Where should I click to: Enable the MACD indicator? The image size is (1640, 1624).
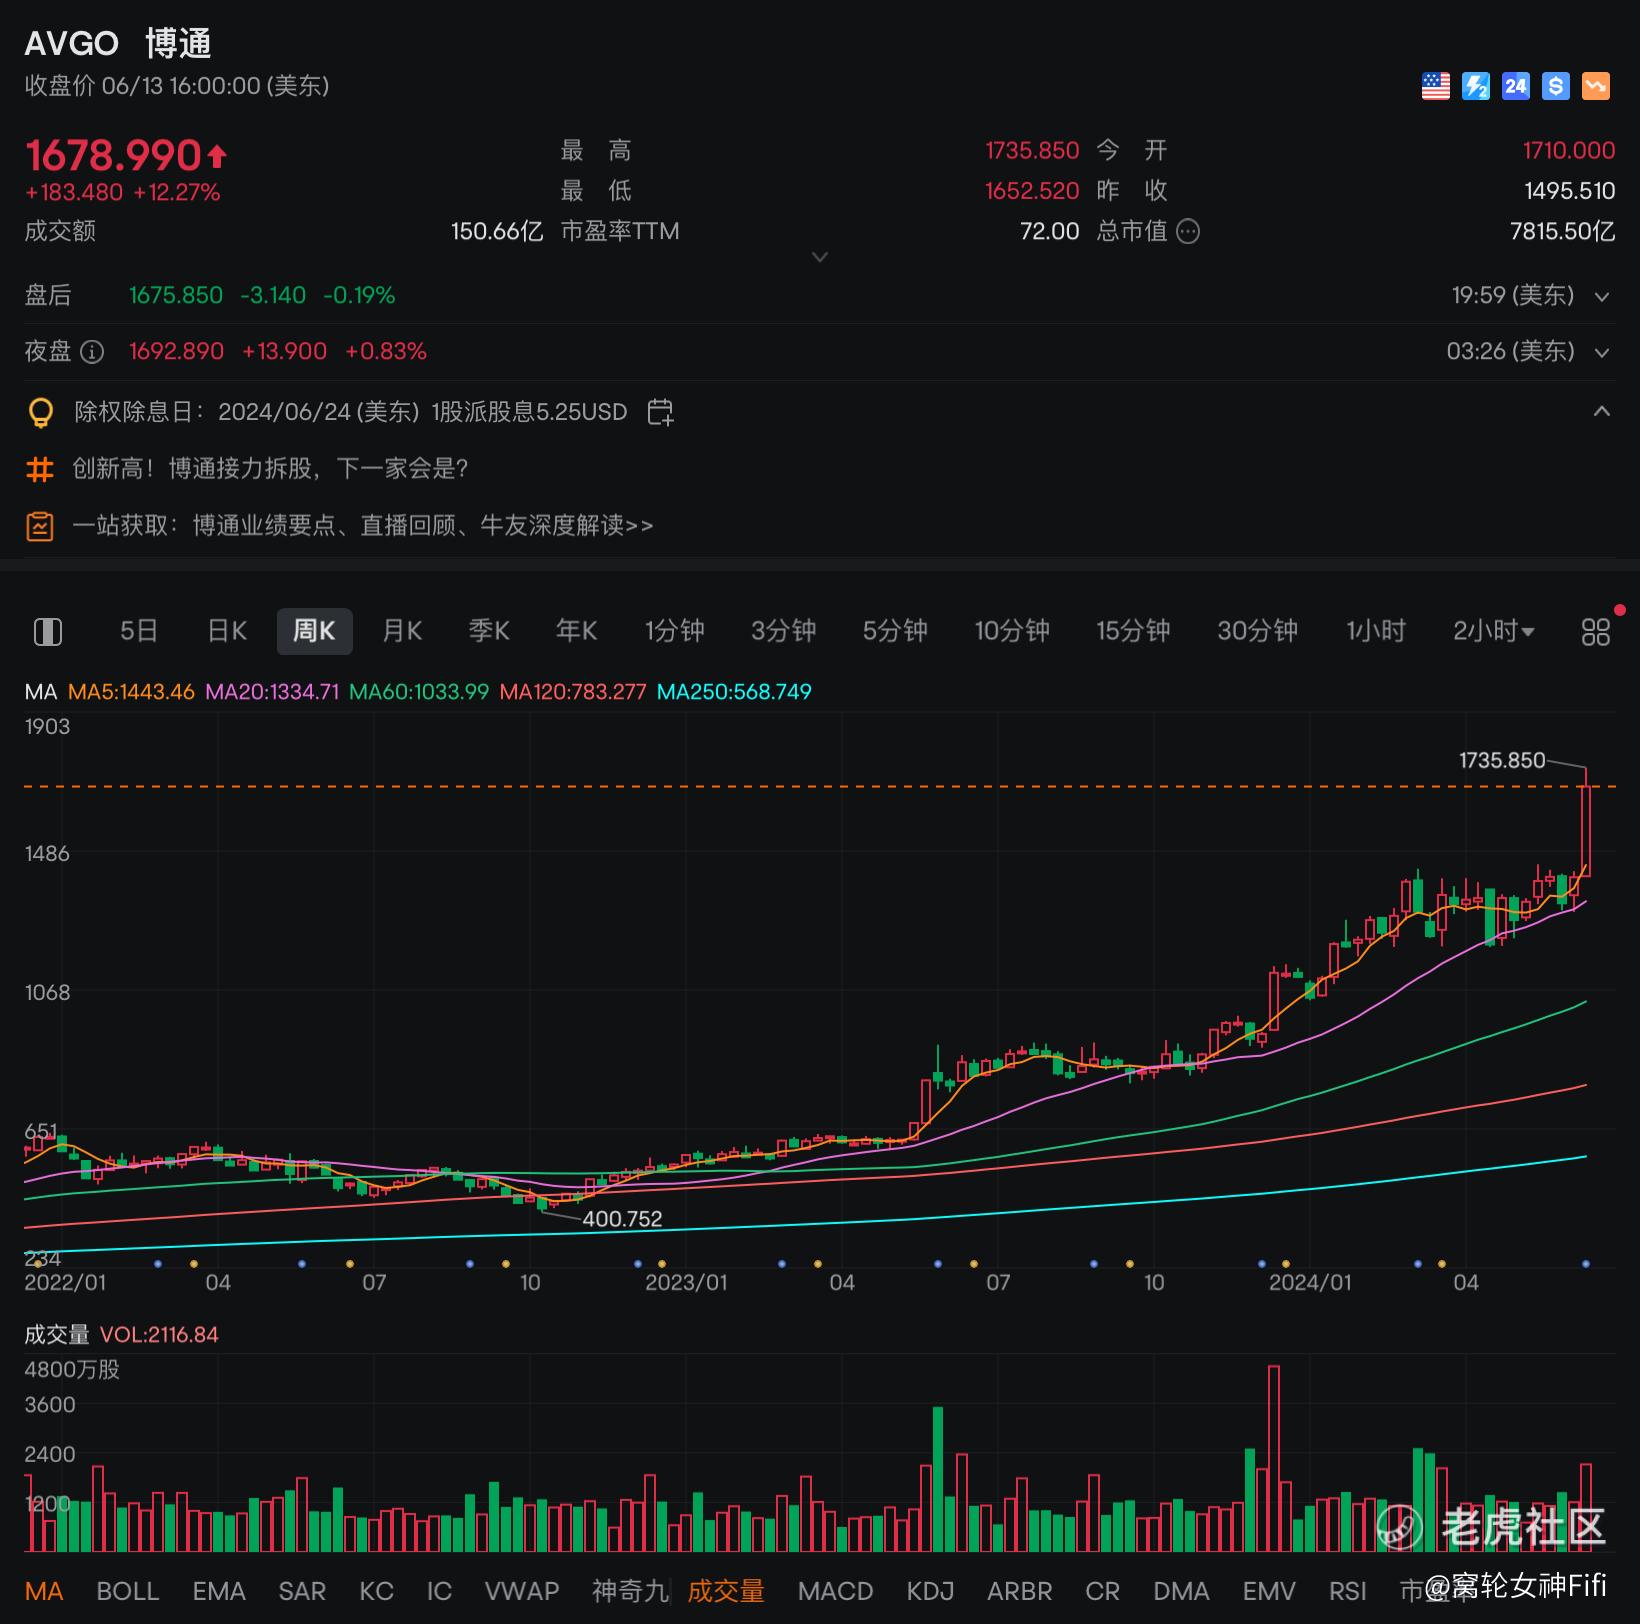pyautogui.click(x=836, y=1591)
